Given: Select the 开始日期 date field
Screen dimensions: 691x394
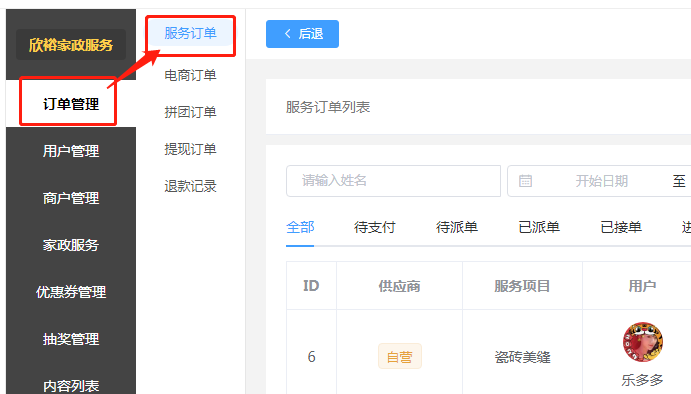Looking at the screenshot, I should click(x=602, y=181).
